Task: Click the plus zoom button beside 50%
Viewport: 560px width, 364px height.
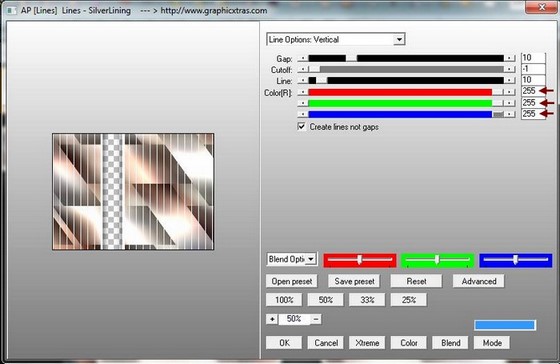Action: click(272, 319)
